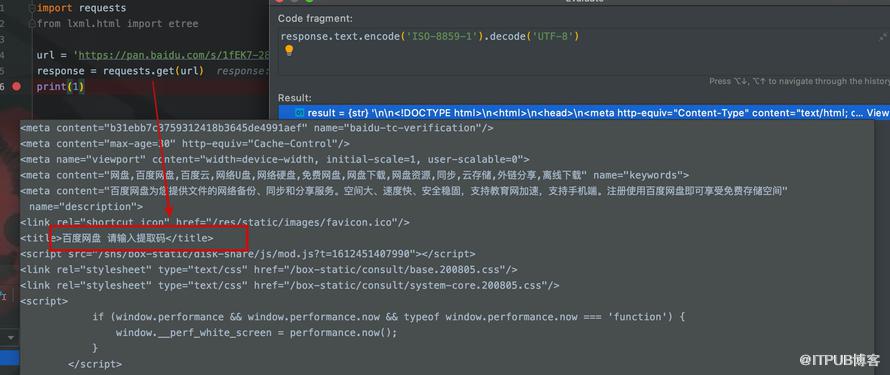Click the system-core.200805.css stylesheet line
This screenshot has width=890, height=375.
point(290,285)
